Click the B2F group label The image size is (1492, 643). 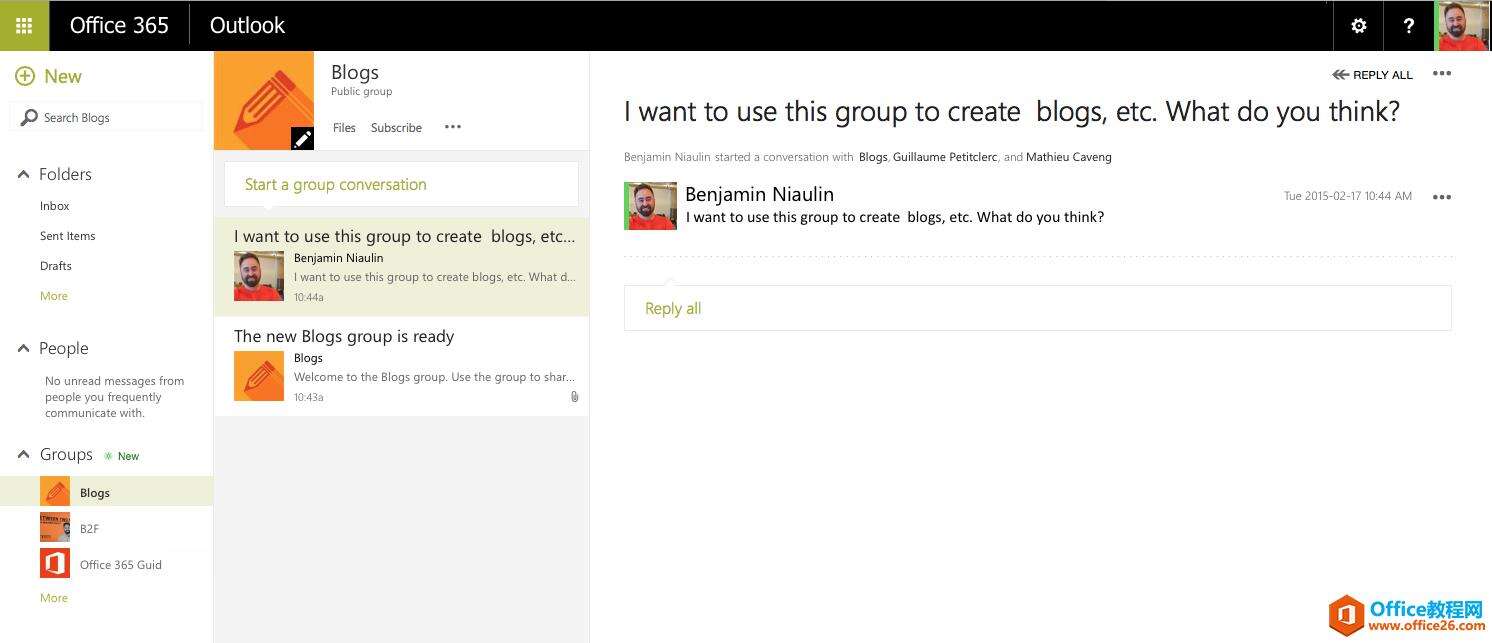[90, 529]
